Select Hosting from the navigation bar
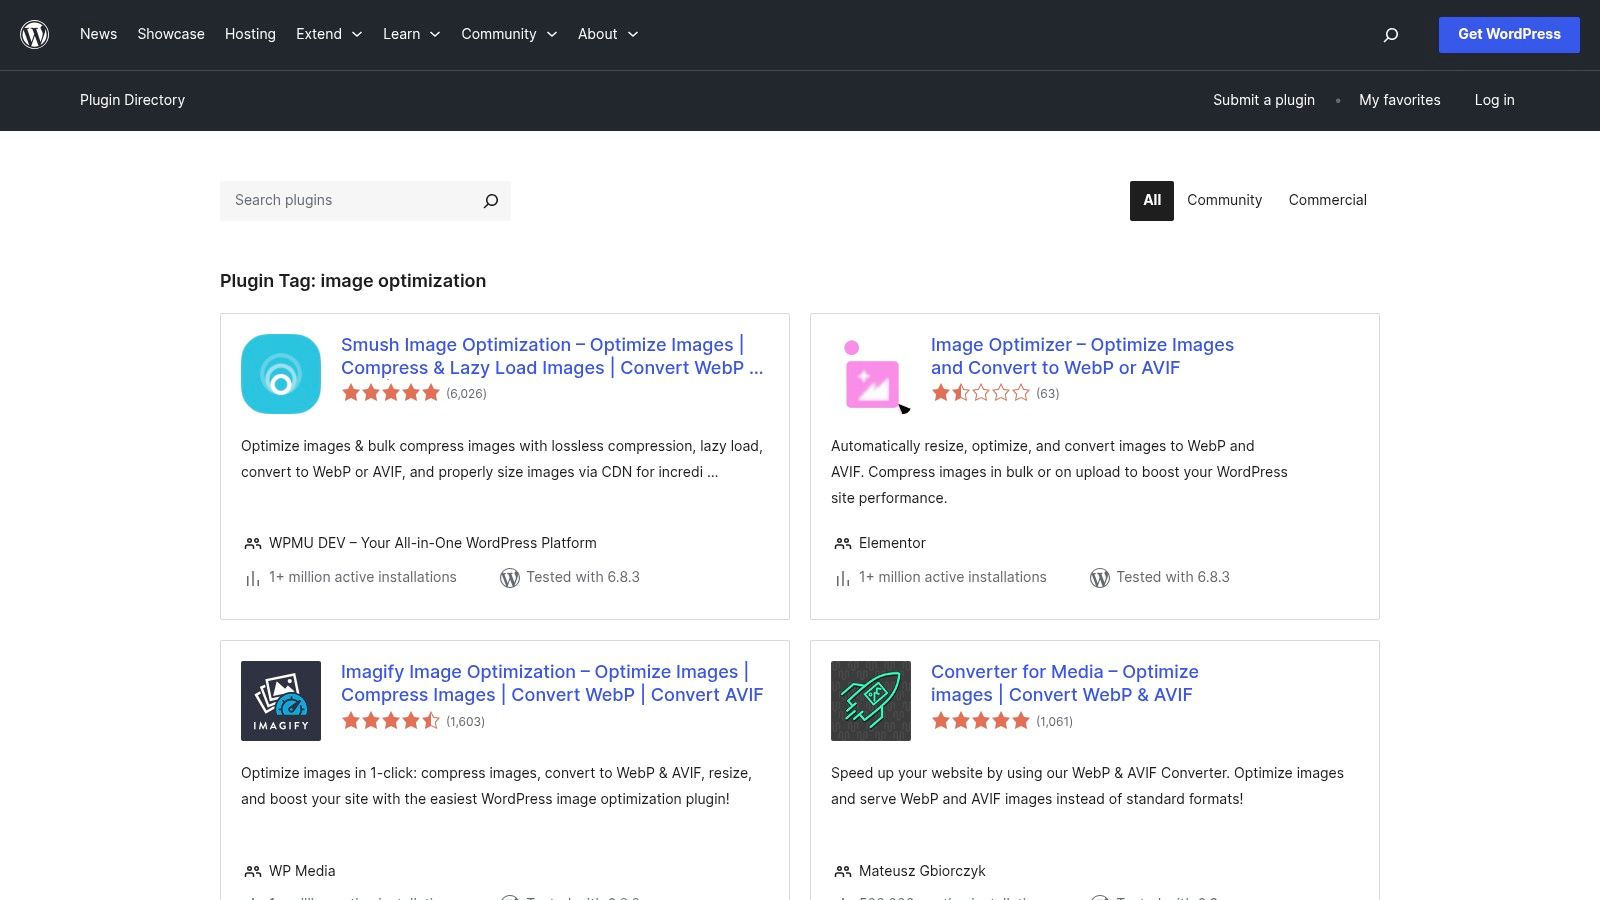Screen dimensions: 1600x900 pyautogui.click(x=250, y=34)
